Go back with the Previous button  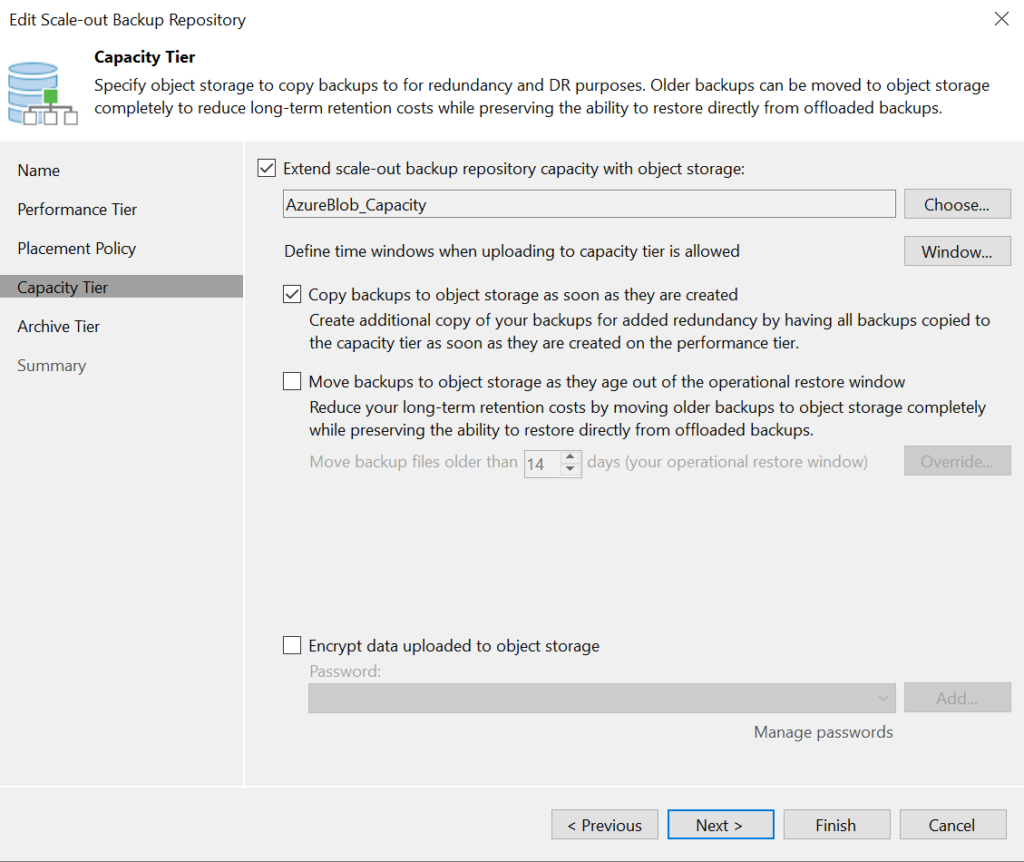coord(604,825)
